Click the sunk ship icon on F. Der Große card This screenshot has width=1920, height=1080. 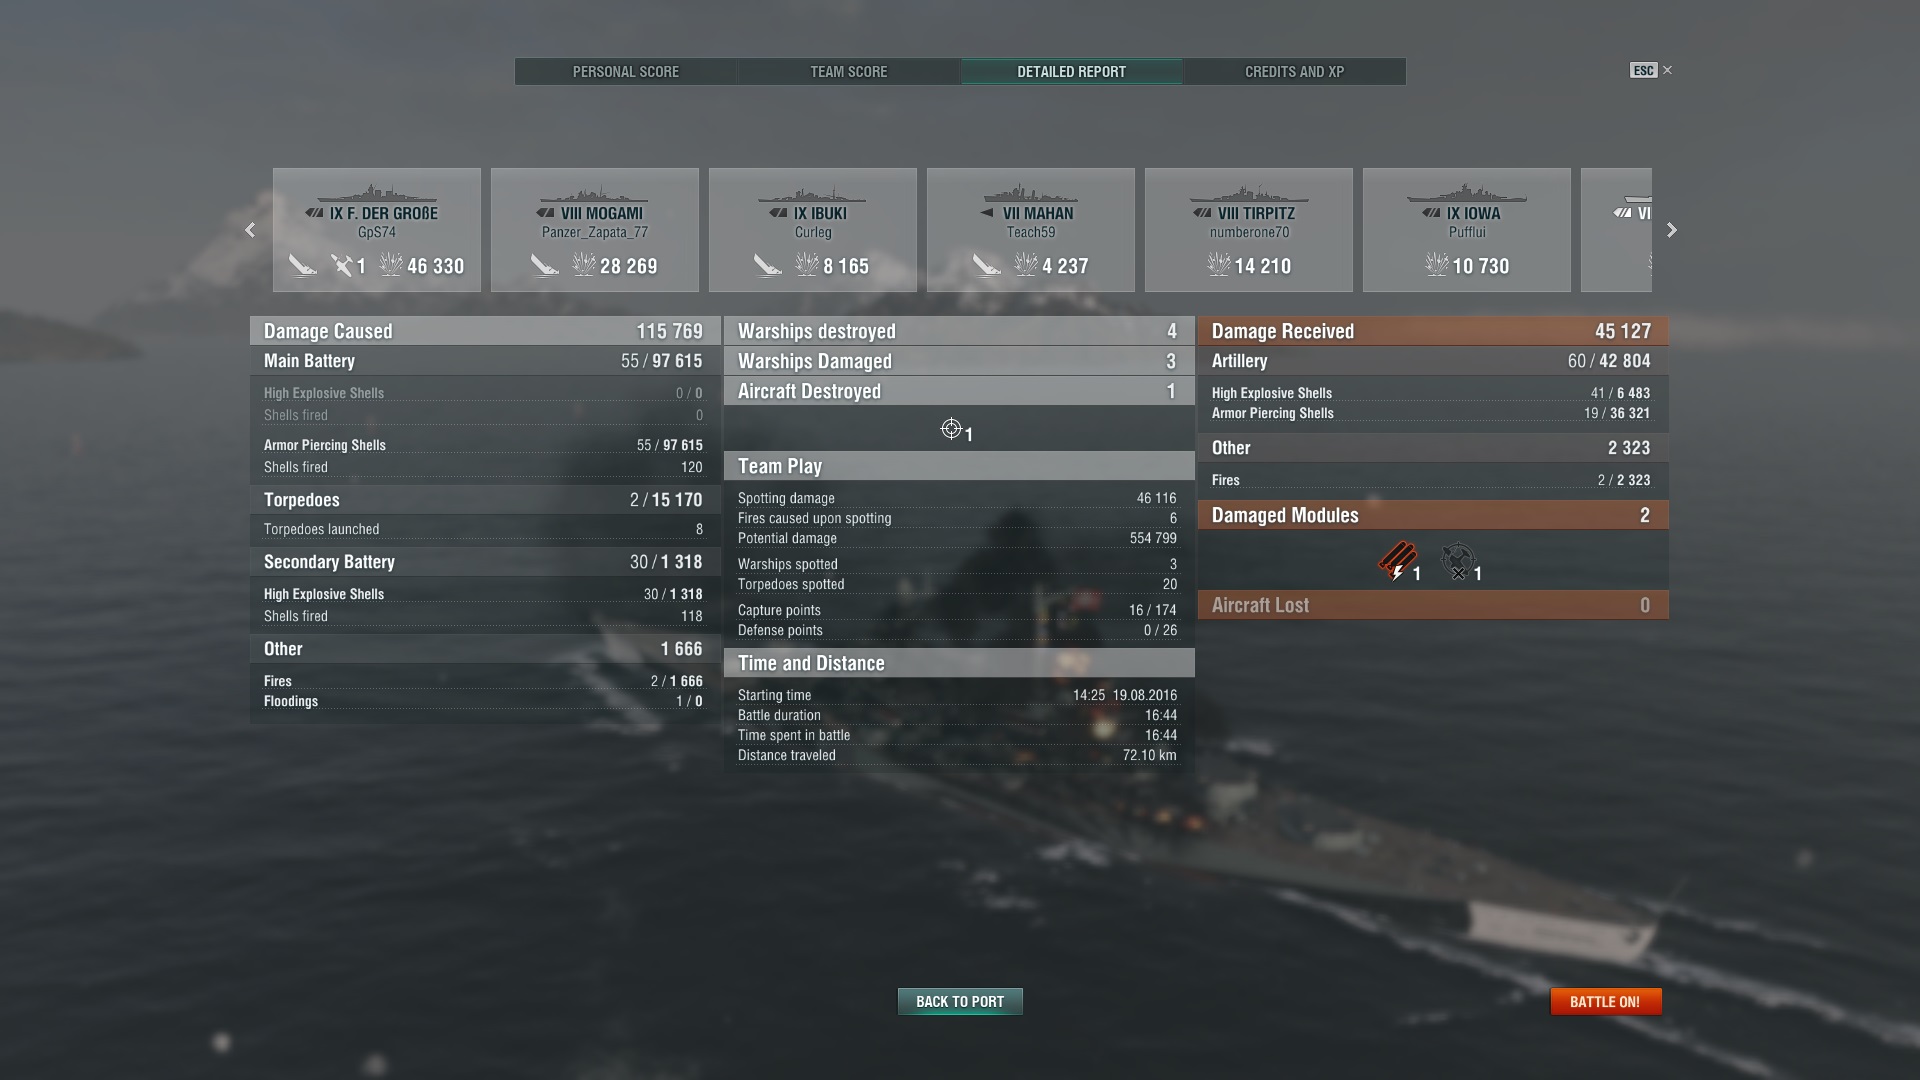[x=302, y=265]
